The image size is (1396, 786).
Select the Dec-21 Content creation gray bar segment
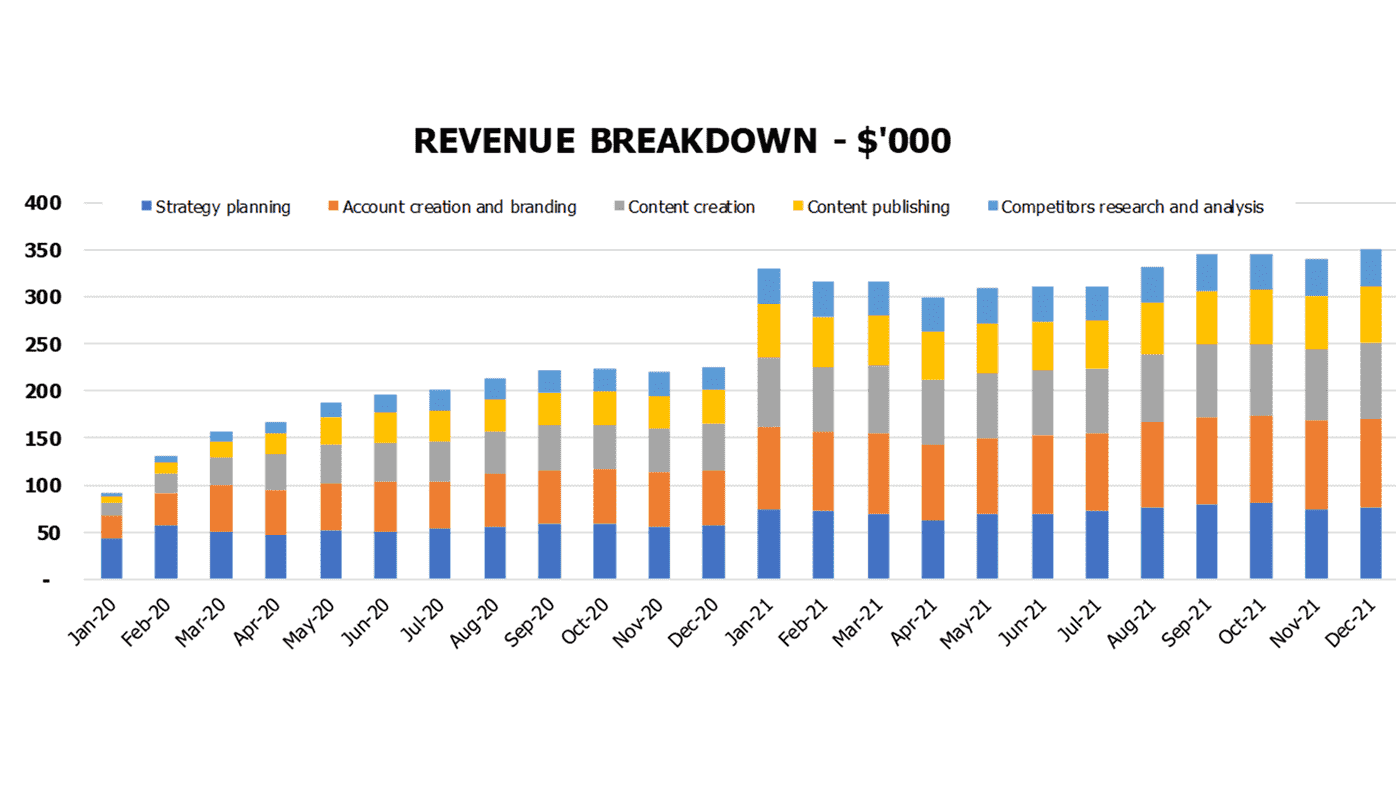pyautogui.click(x=1371, y=381)
